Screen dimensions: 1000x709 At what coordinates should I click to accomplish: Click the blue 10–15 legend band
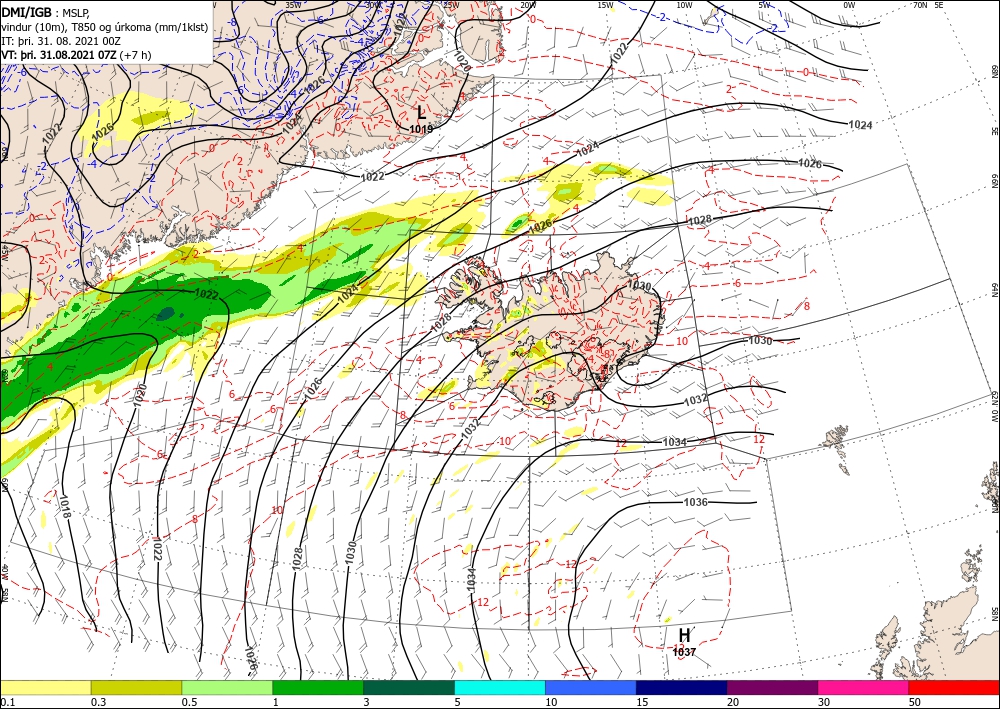(591, 687)
